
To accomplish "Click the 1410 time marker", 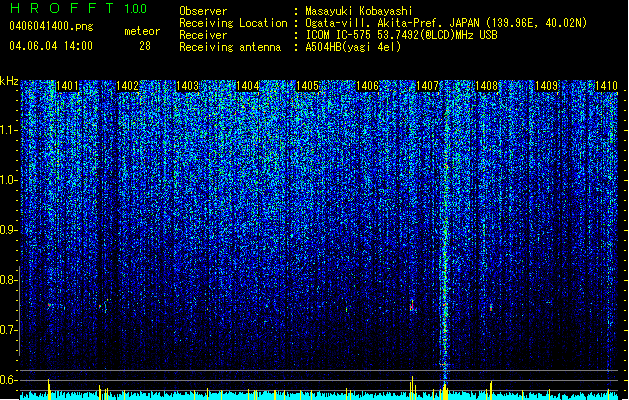I will point(606,86).
